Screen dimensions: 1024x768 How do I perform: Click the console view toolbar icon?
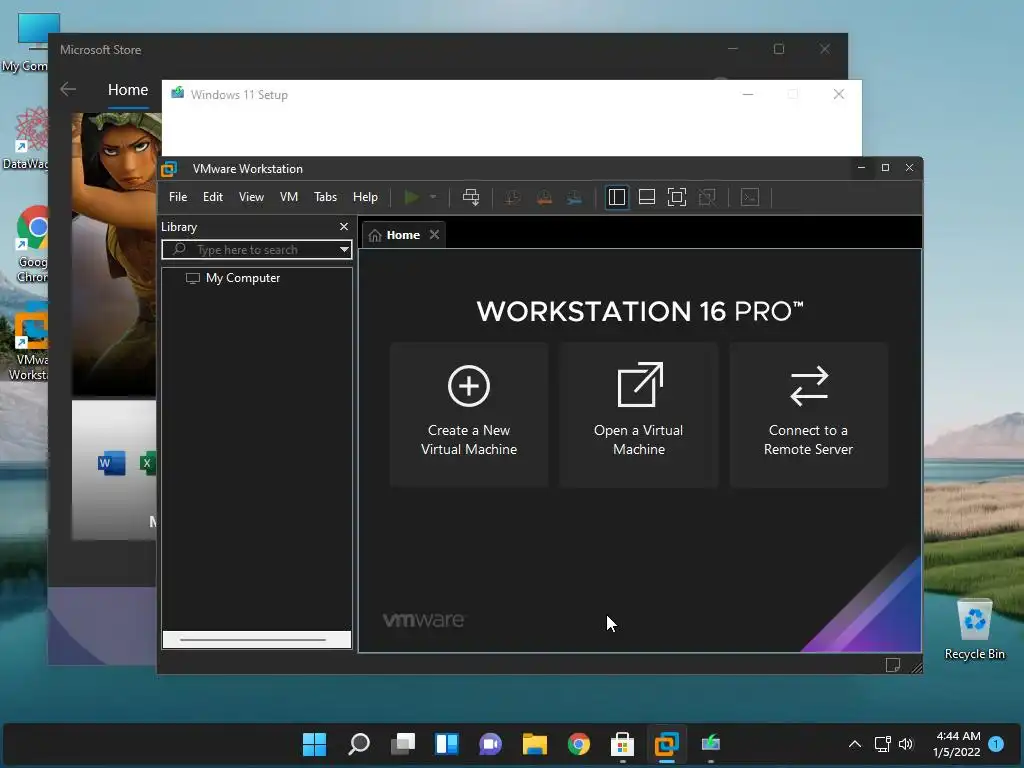point(750,197)
